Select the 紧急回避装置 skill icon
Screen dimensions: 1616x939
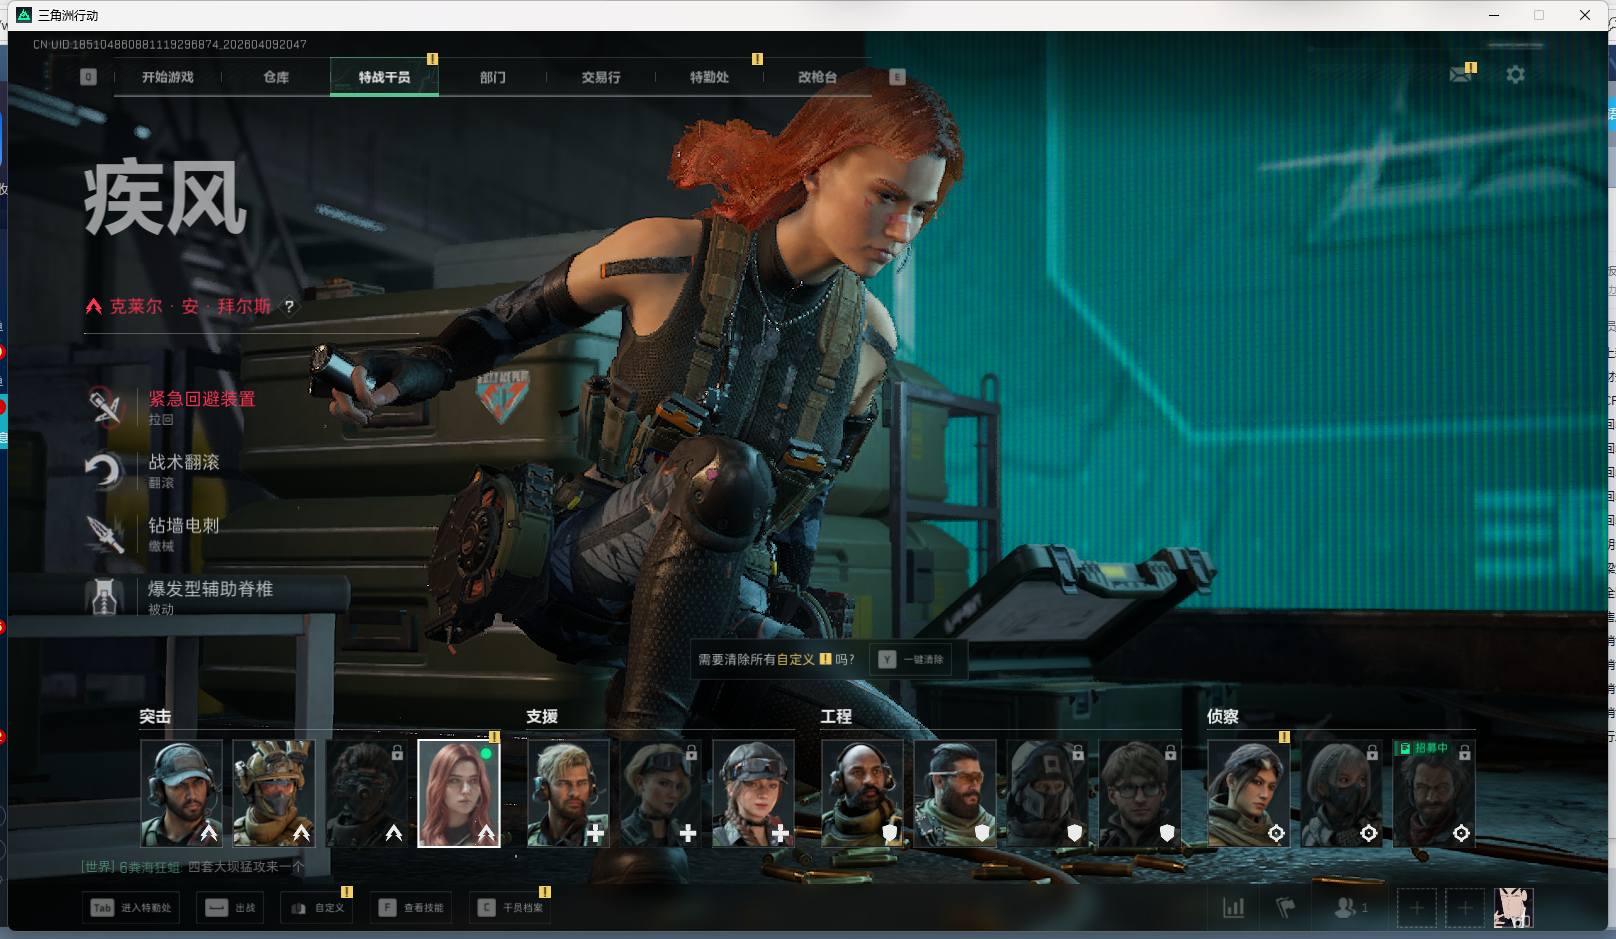click(104, 407)
